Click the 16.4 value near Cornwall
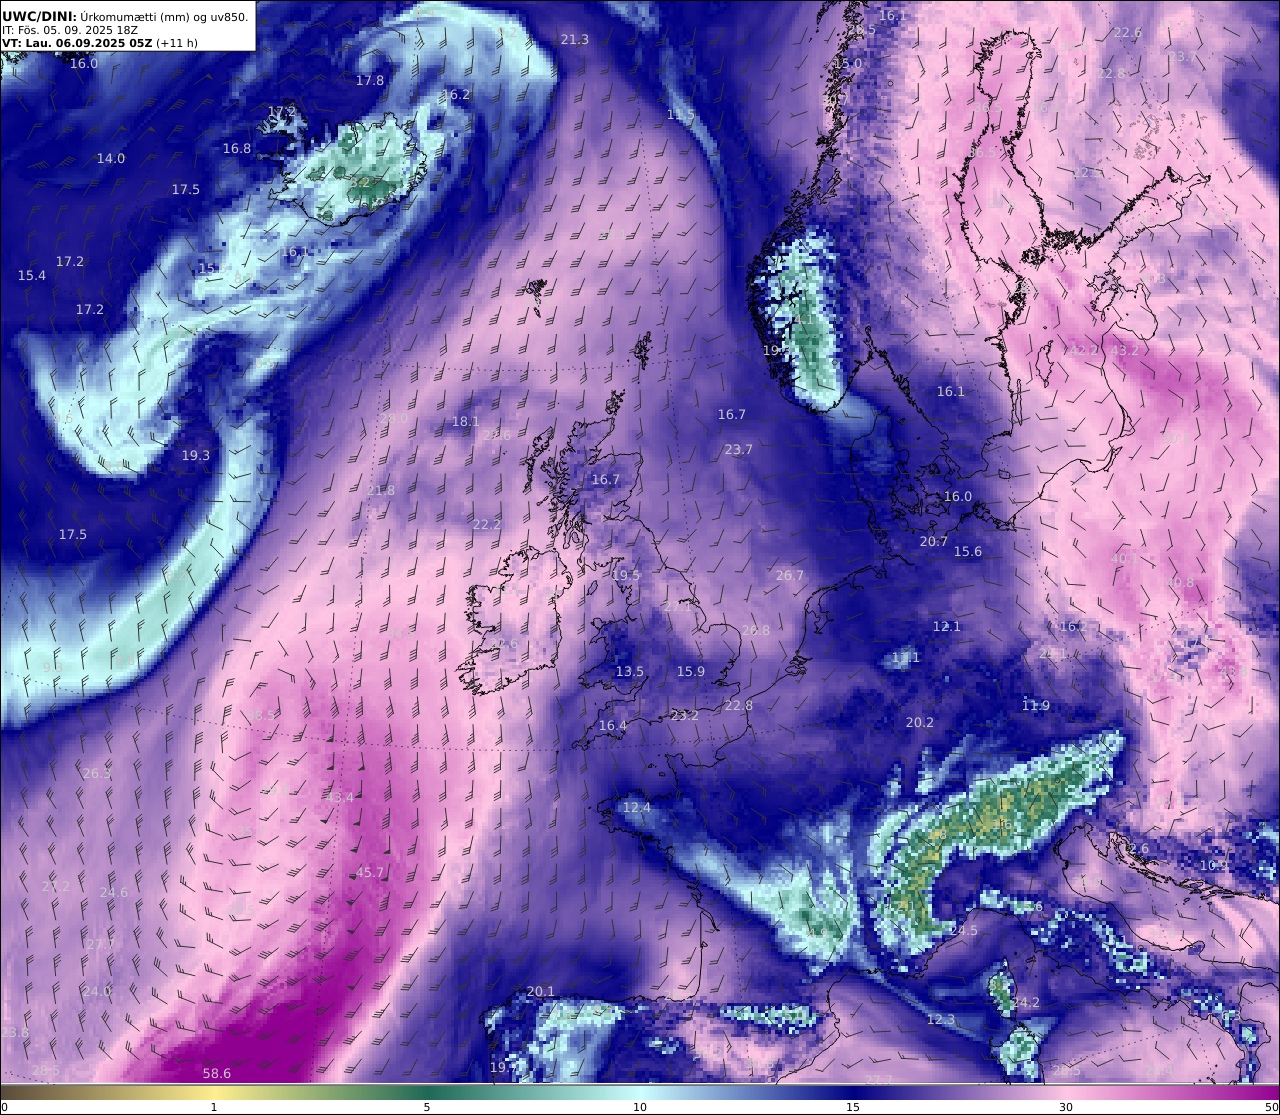1280x1115 pixels. pyautogui.click(x=613, y=725)
